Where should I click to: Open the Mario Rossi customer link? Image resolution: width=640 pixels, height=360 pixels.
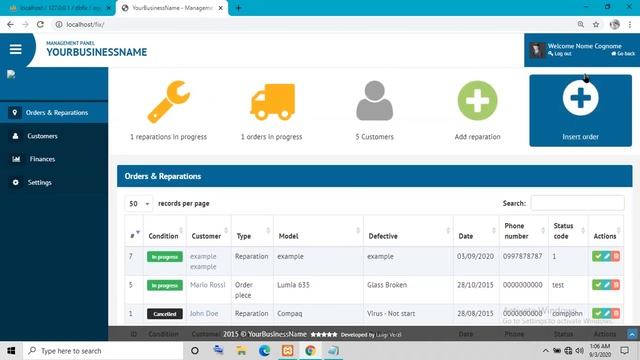coord(208,285)
